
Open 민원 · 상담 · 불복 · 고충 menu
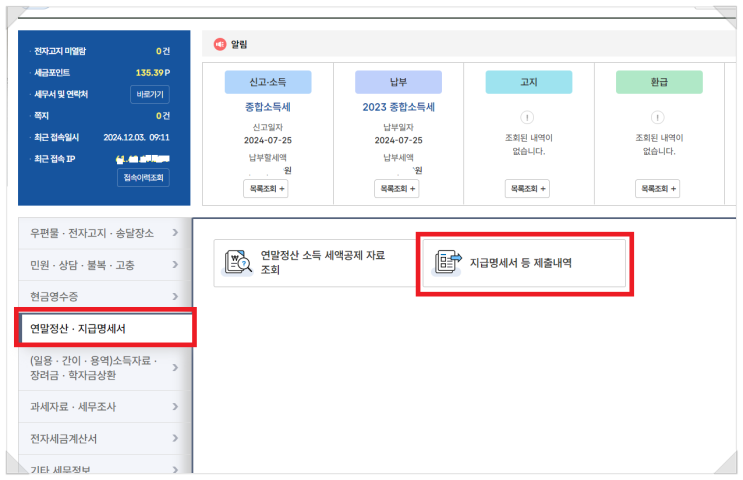(x=105, y=265)
